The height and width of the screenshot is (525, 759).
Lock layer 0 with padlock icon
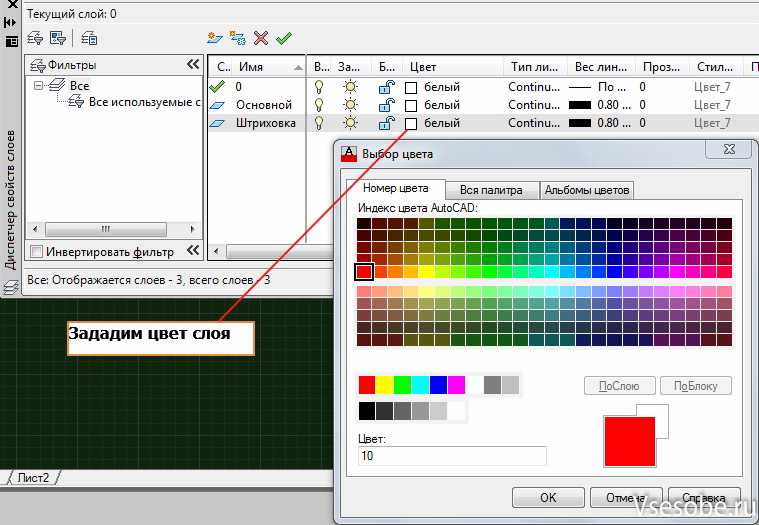386,87
